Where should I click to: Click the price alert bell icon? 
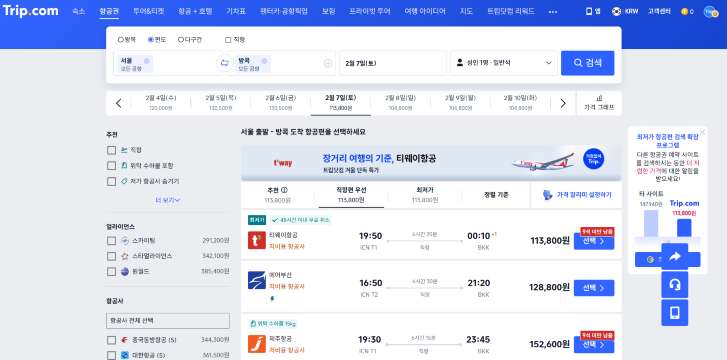pos(547,195)
